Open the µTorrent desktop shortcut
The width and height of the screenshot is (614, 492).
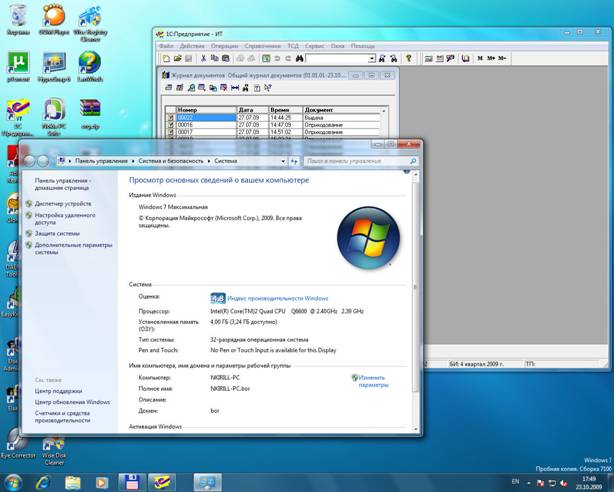pyautogui.click(x=18, y=67)
